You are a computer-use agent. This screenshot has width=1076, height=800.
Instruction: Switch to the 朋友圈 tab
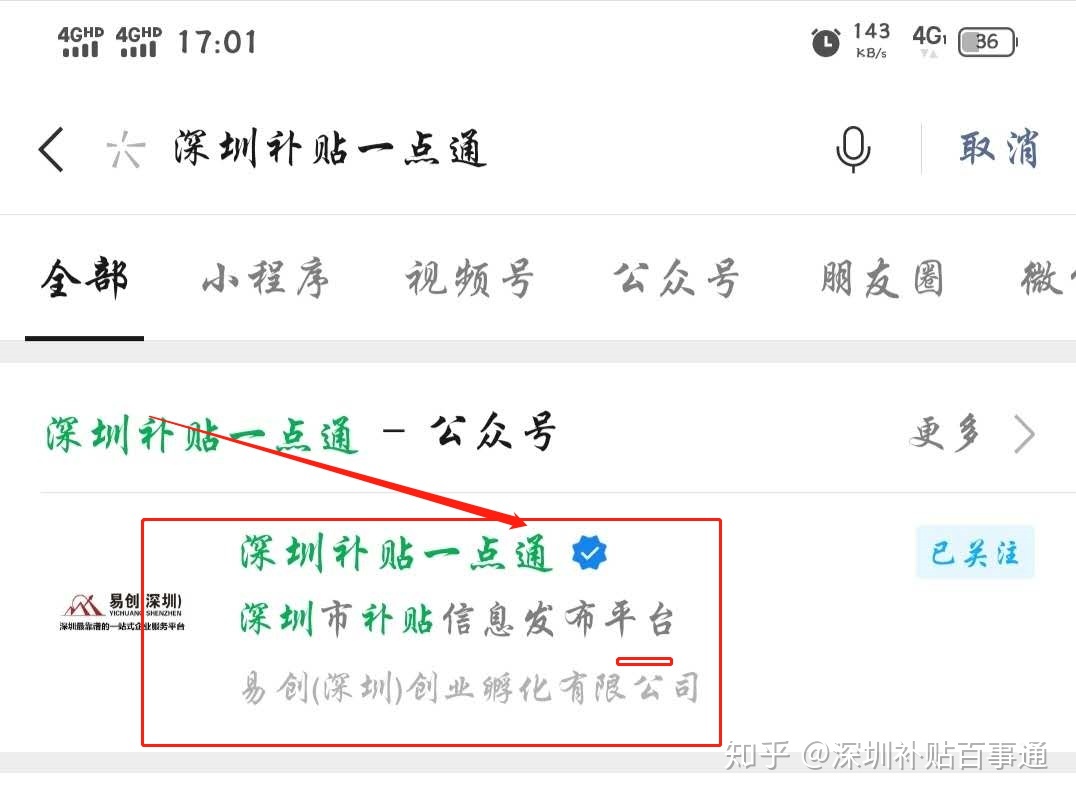[882, 278]
